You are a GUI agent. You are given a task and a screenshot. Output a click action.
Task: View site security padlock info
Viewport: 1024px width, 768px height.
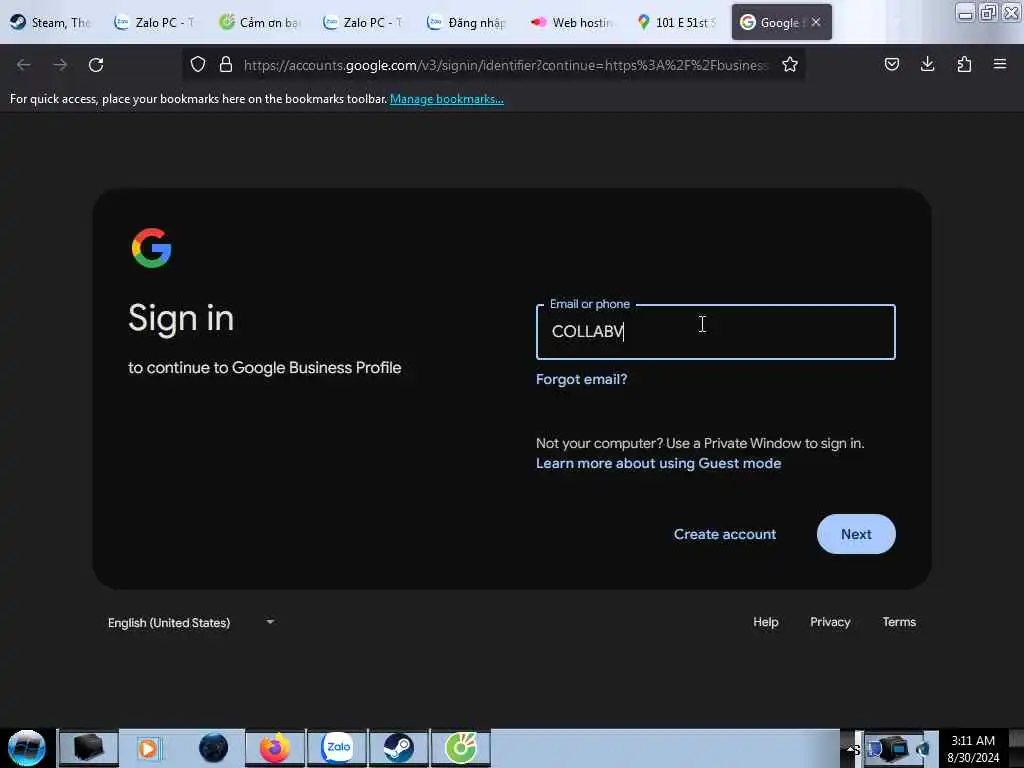[226, 64]
